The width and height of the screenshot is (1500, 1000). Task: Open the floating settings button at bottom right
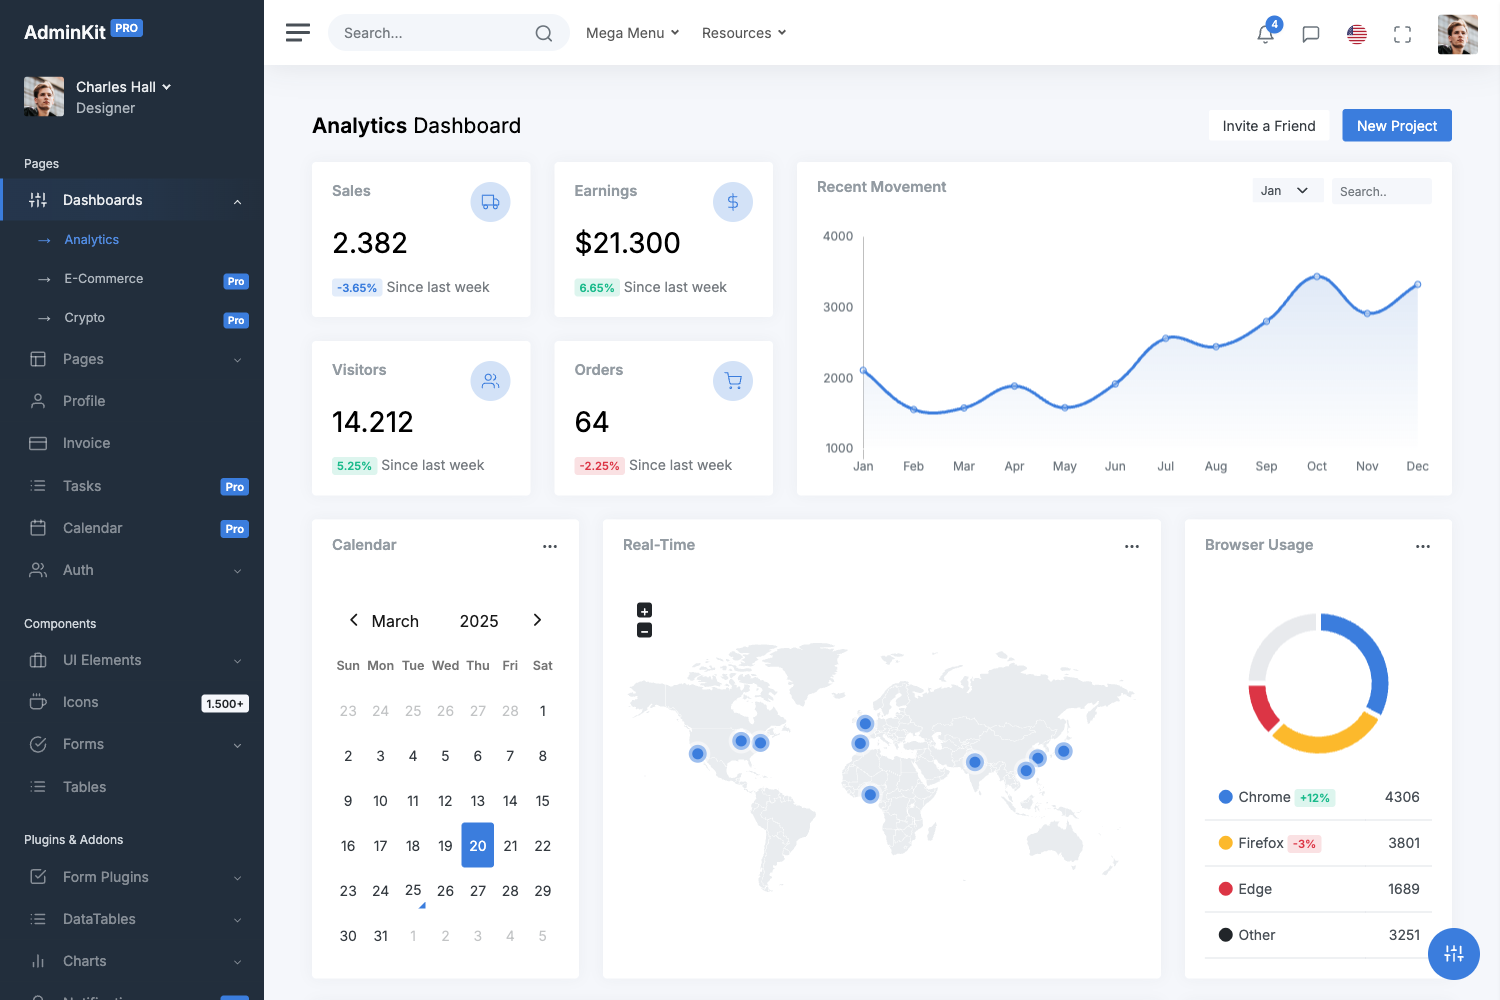tap(1454, 954)
